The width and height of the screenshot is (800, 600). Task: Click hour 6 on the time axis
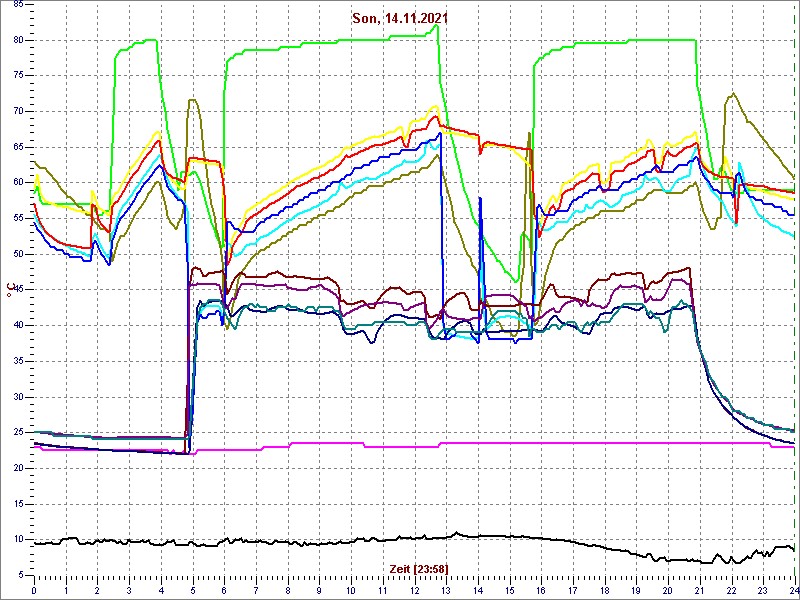point(224,588)
